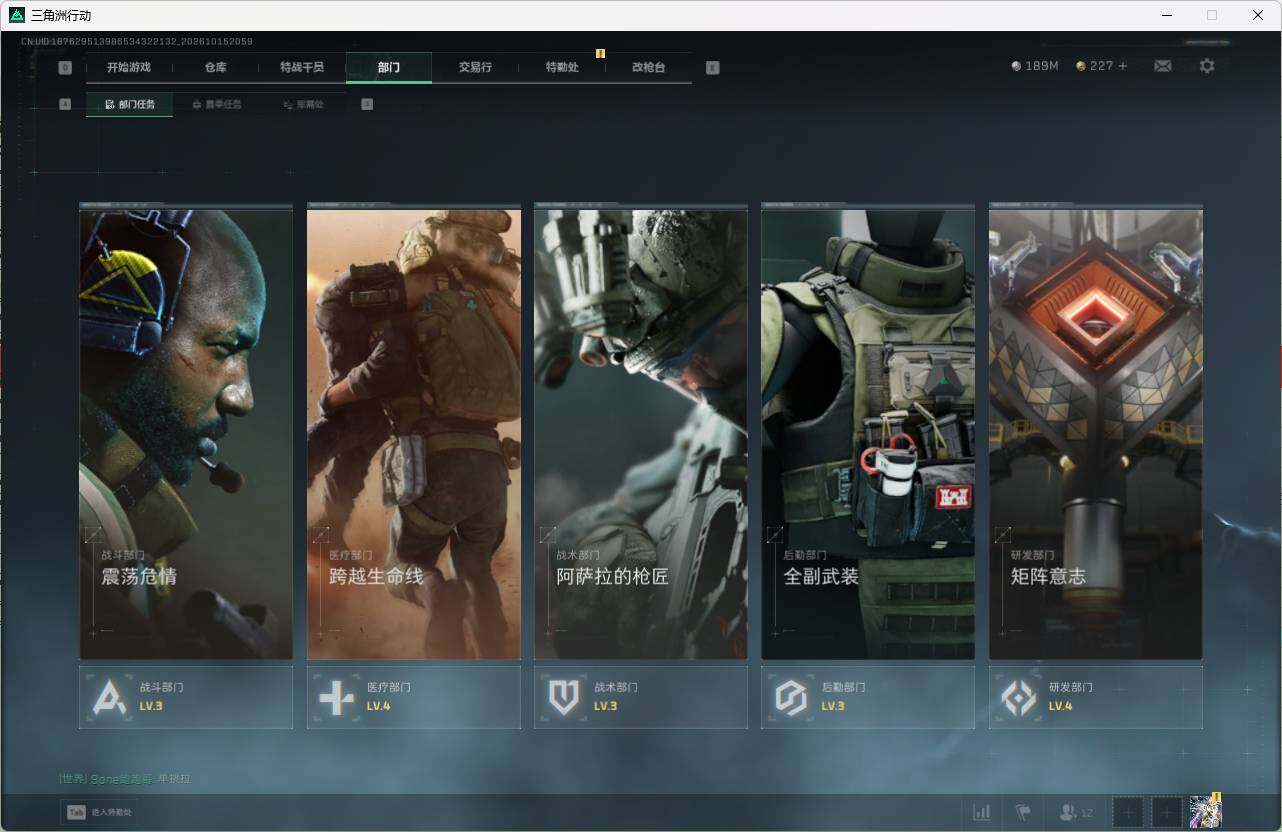Open the mail envelope icon
Image resolution: width=1282 pixels, height=832 pixels.
[1162, 66]
